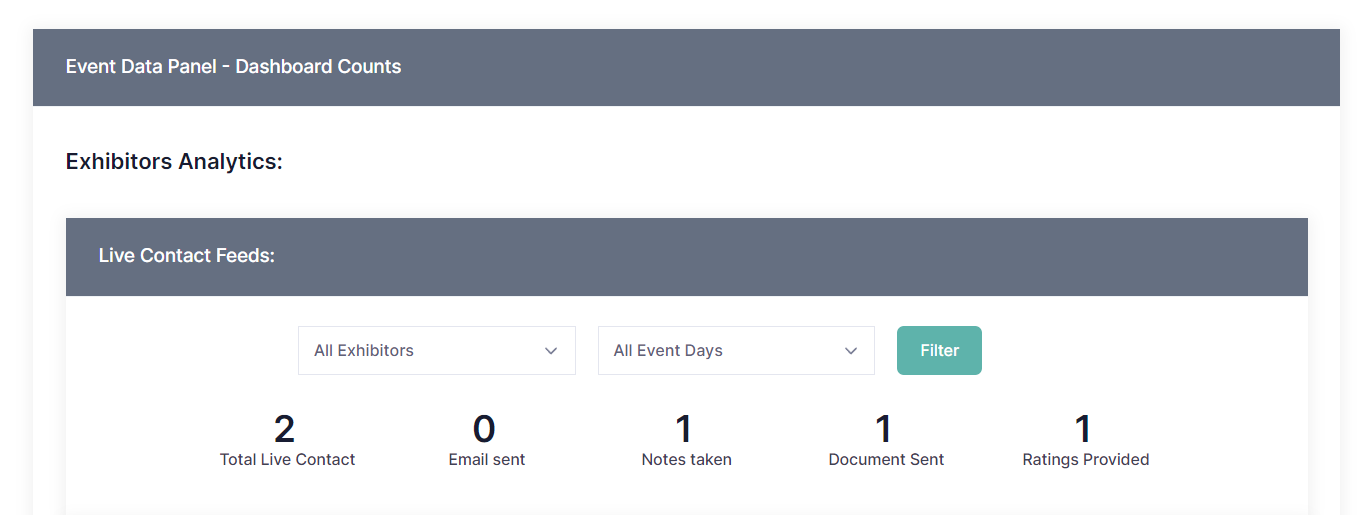This screenshot has height=515, width=1358.
Task: Expand the All Event Days dropdown
Action: [735, 351]
